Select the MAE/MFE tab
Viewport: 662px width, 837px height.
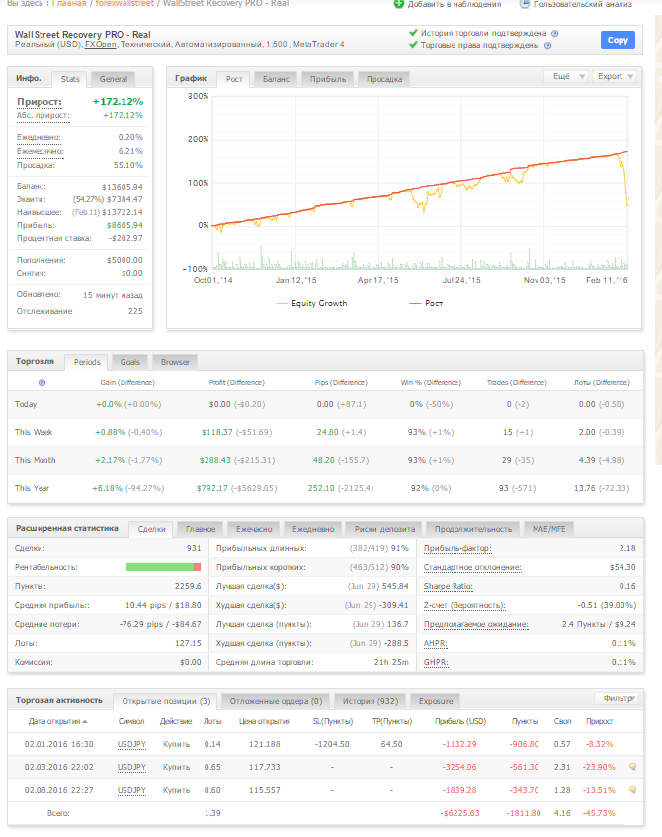point(549,529)
